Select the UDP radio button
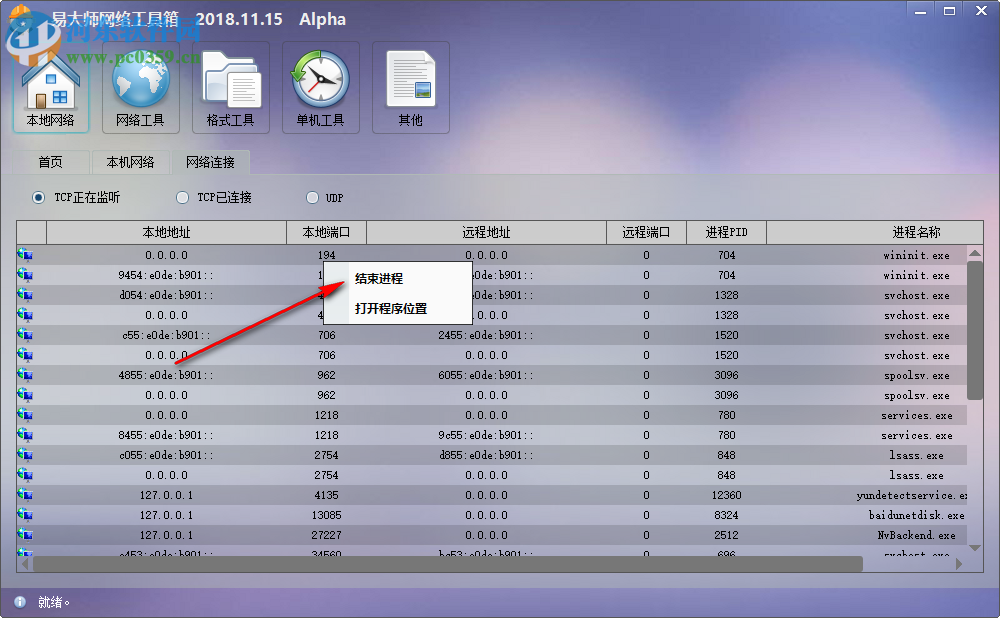Image resolution: width=1000 pixels, height=618 pixels. tap(312, 198)
